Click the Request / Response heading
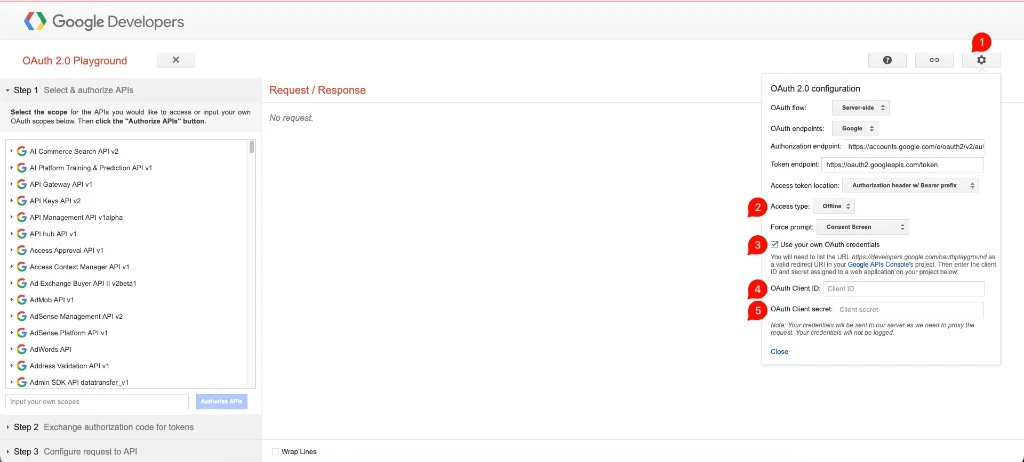The width and height of the screenshot is (1024, 462). (x=317, y=90)
